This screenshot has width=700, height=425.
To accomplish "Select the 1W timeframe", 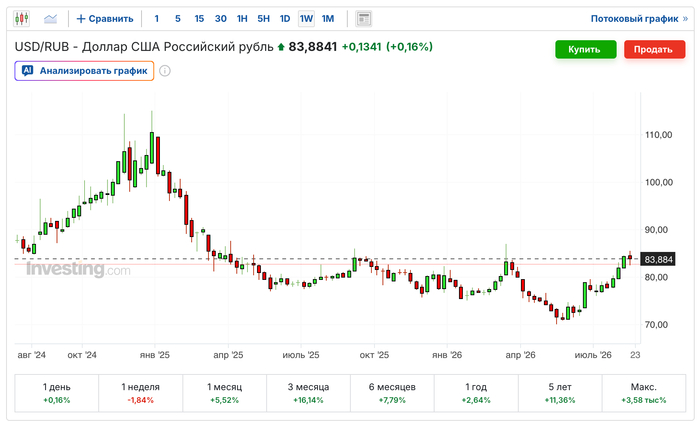I will pos(306,19).
